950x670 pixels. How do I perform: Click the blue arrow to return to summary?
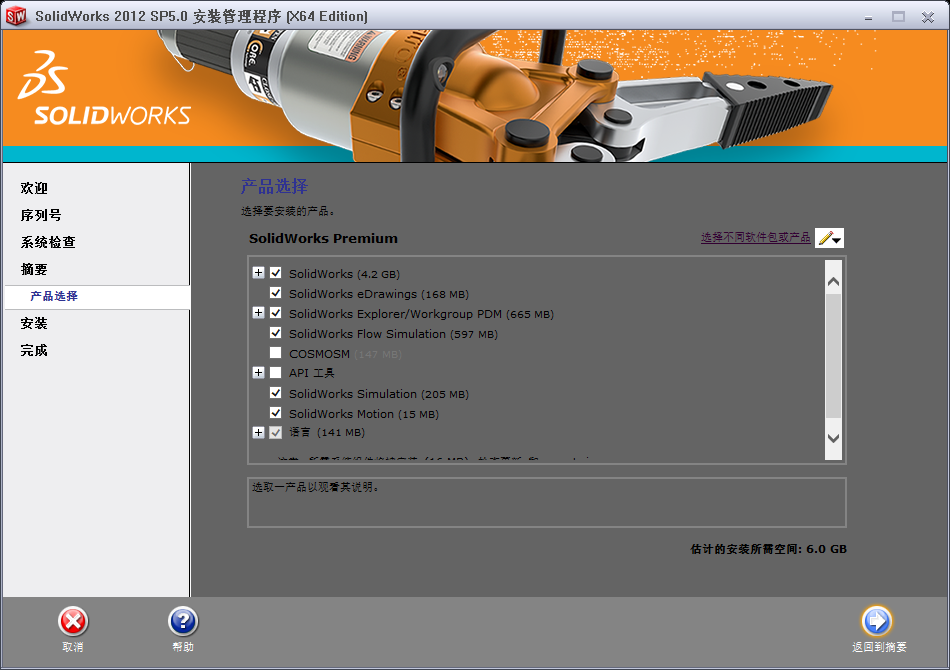point(877,621)
